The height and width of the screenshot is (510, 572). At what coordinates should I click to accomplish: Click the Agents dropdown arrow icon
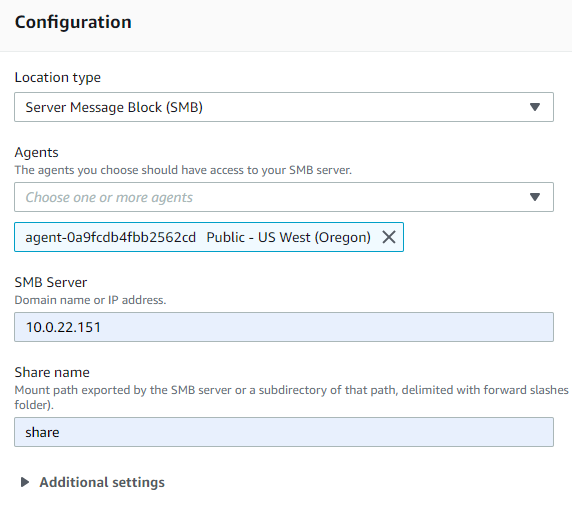534,197
